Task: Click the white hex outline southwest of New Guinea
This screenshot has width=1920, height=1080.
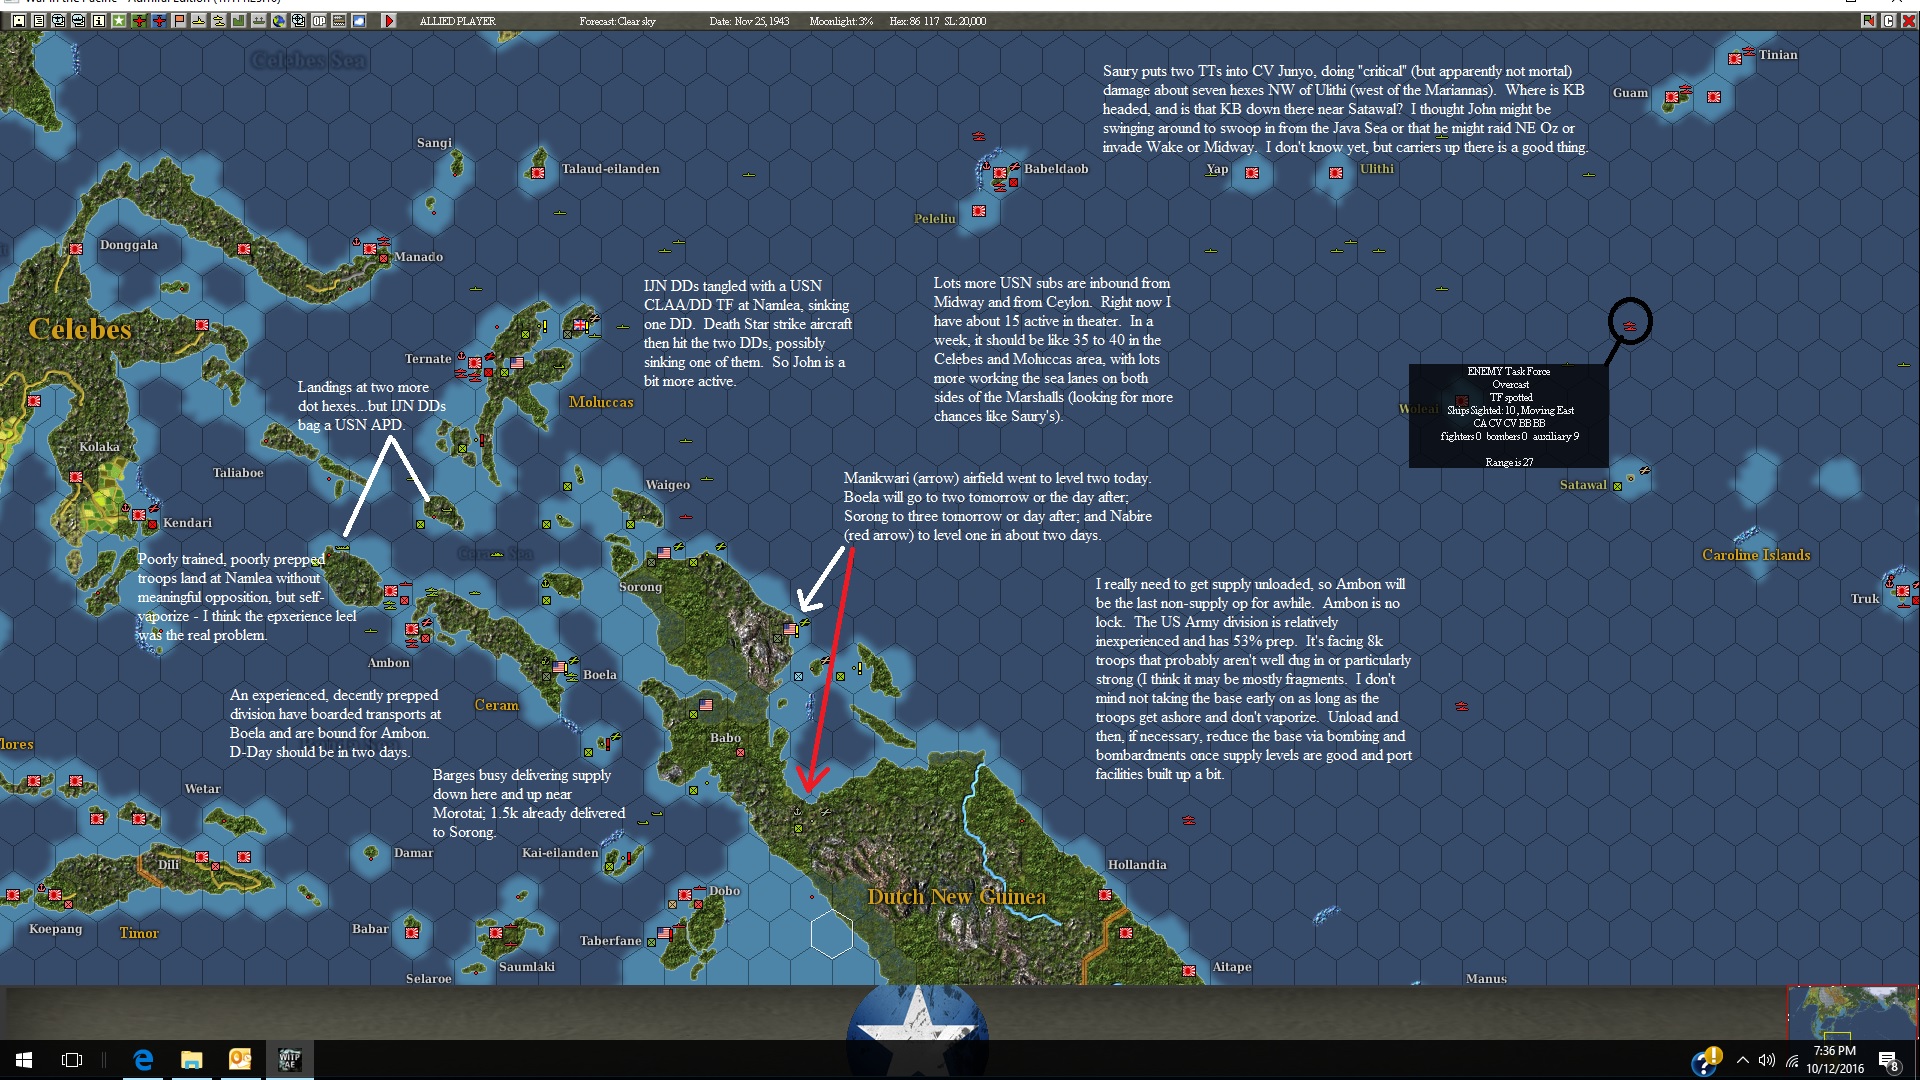Action: click(x=832, y=934)
